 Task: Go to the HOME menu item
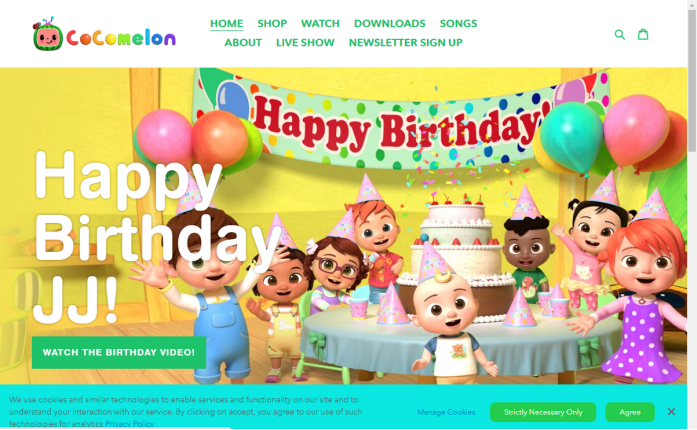point(226,24)
